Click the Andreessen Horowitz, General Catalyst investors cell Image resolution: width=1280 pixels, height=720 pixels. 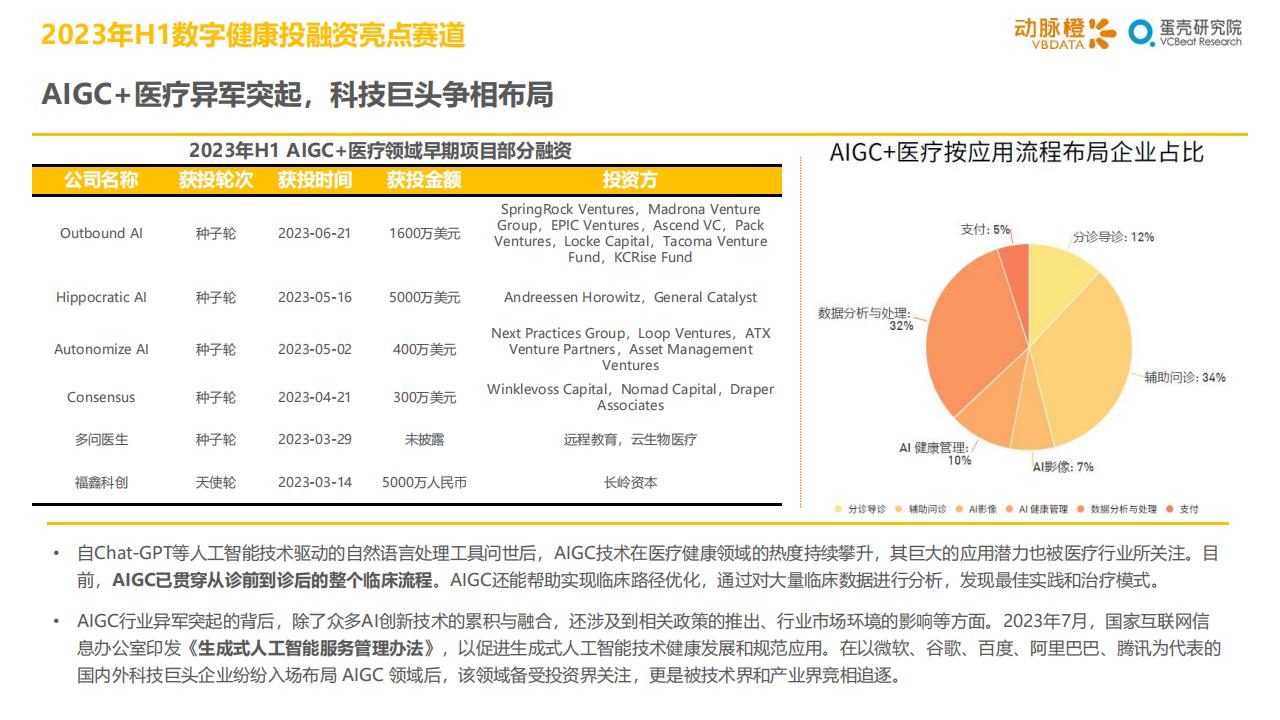pyautogui.click(x=630, y=297)
